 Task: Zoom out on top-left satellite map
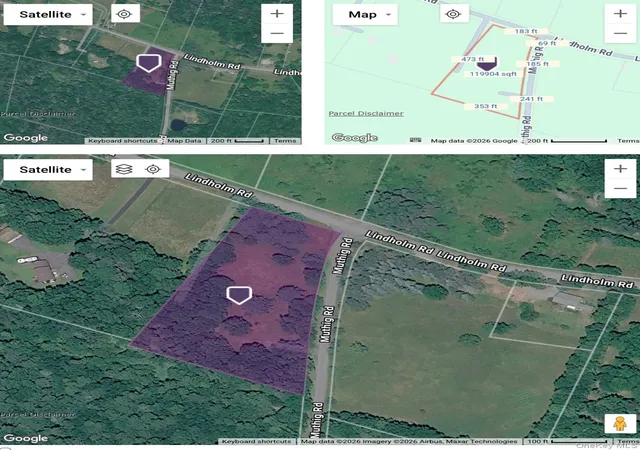click(x=277, y=33)
